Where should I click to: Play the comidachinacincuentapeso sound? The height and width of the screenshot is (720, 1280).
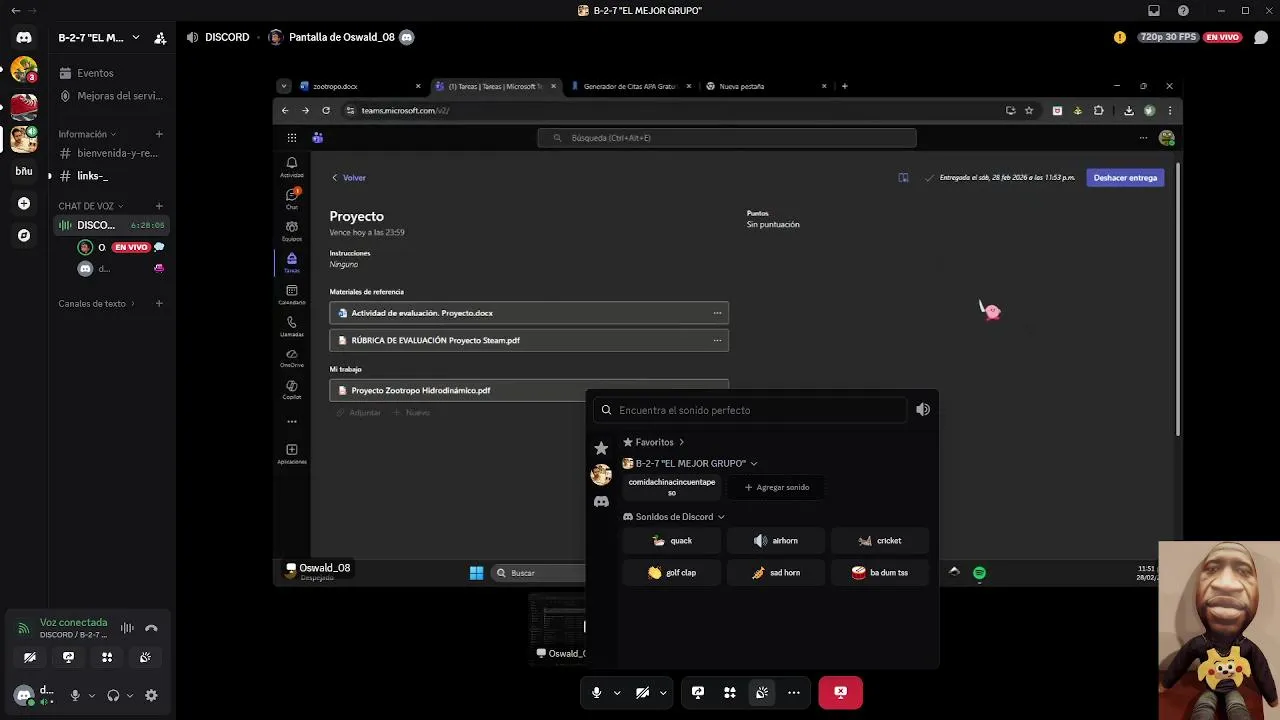[x=672, y=487]
